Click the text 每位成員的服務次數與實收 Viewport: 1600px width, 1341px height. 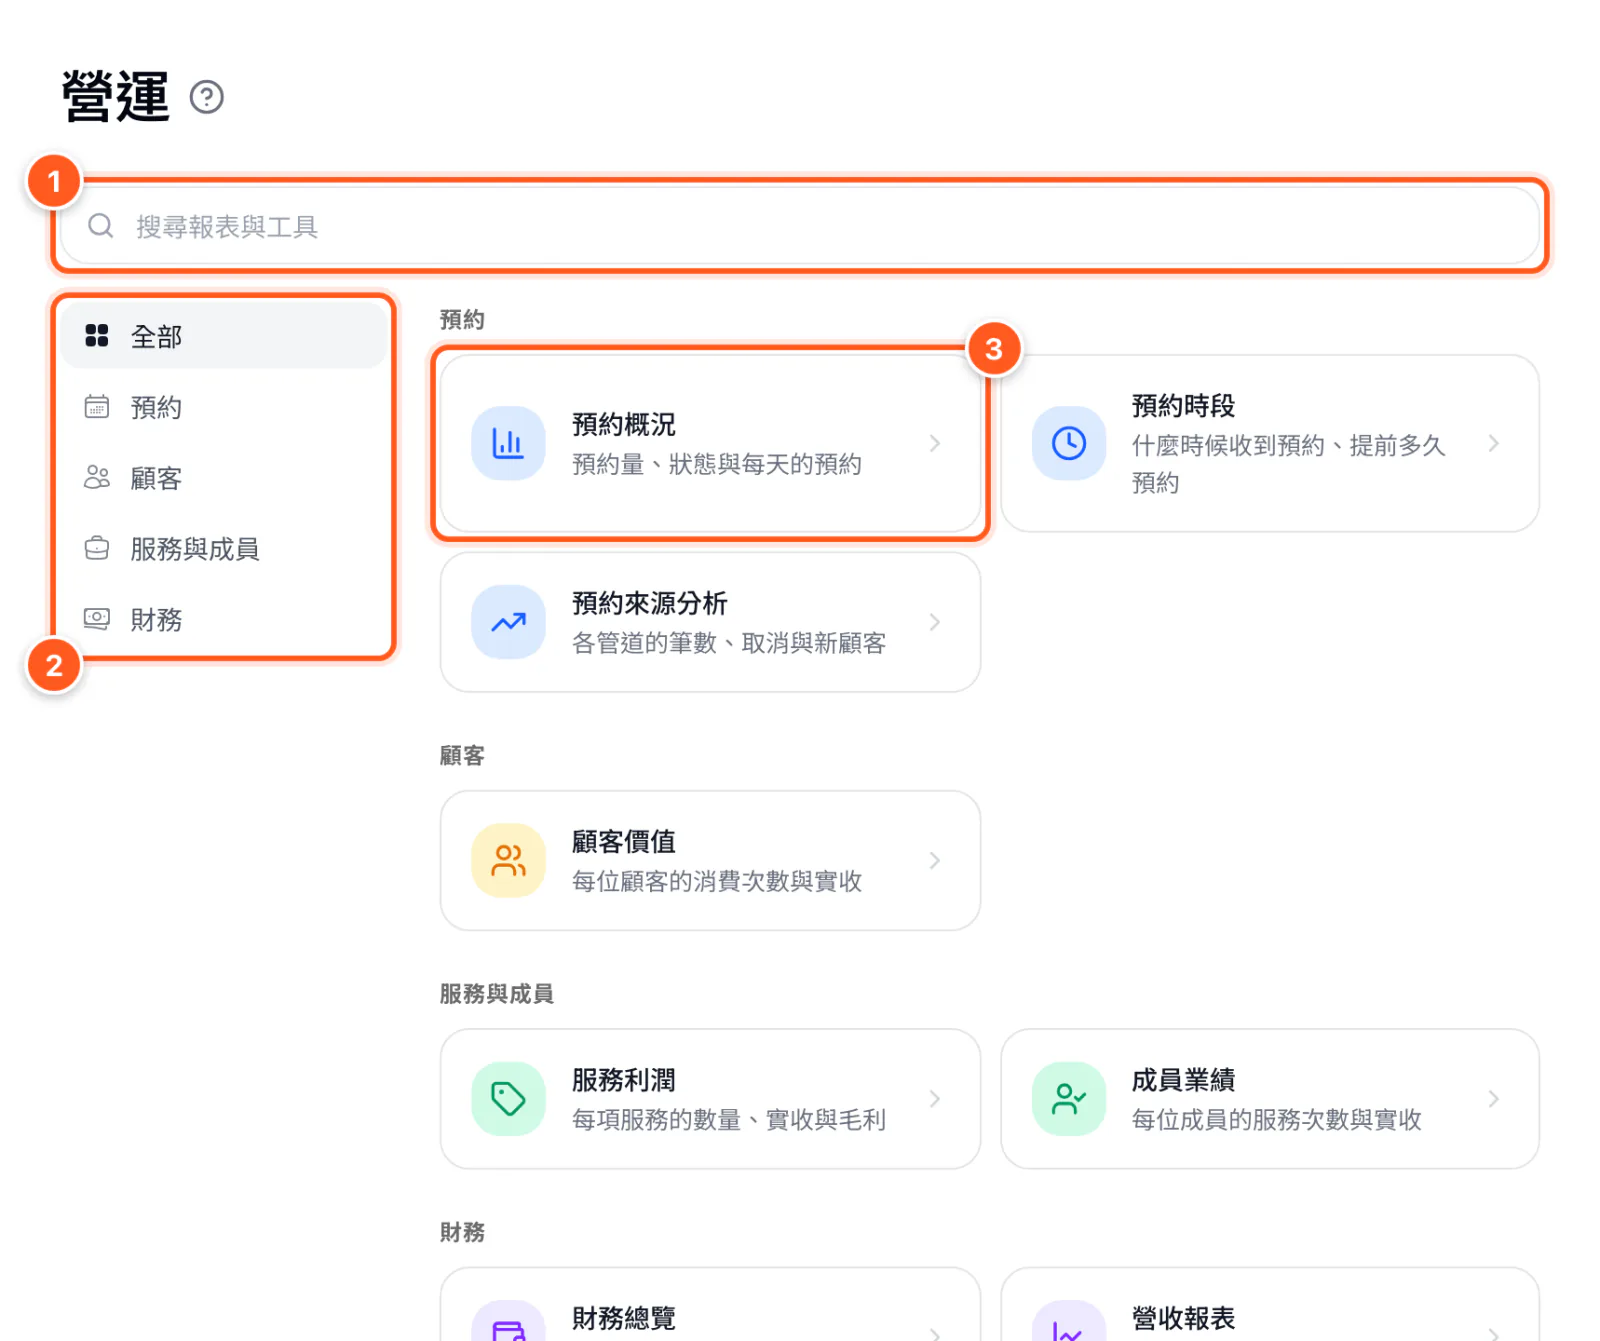[x=1277, y=1120]
